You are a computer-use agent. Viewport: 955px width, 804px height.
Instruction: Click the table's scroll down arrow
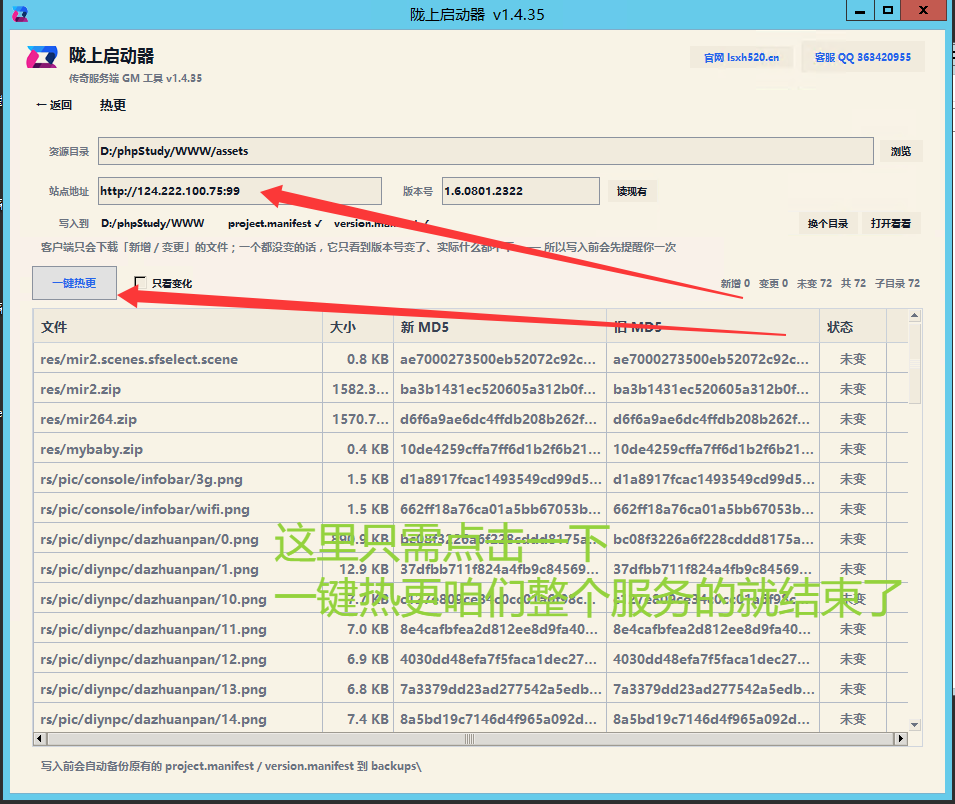(x=914, y=725)
